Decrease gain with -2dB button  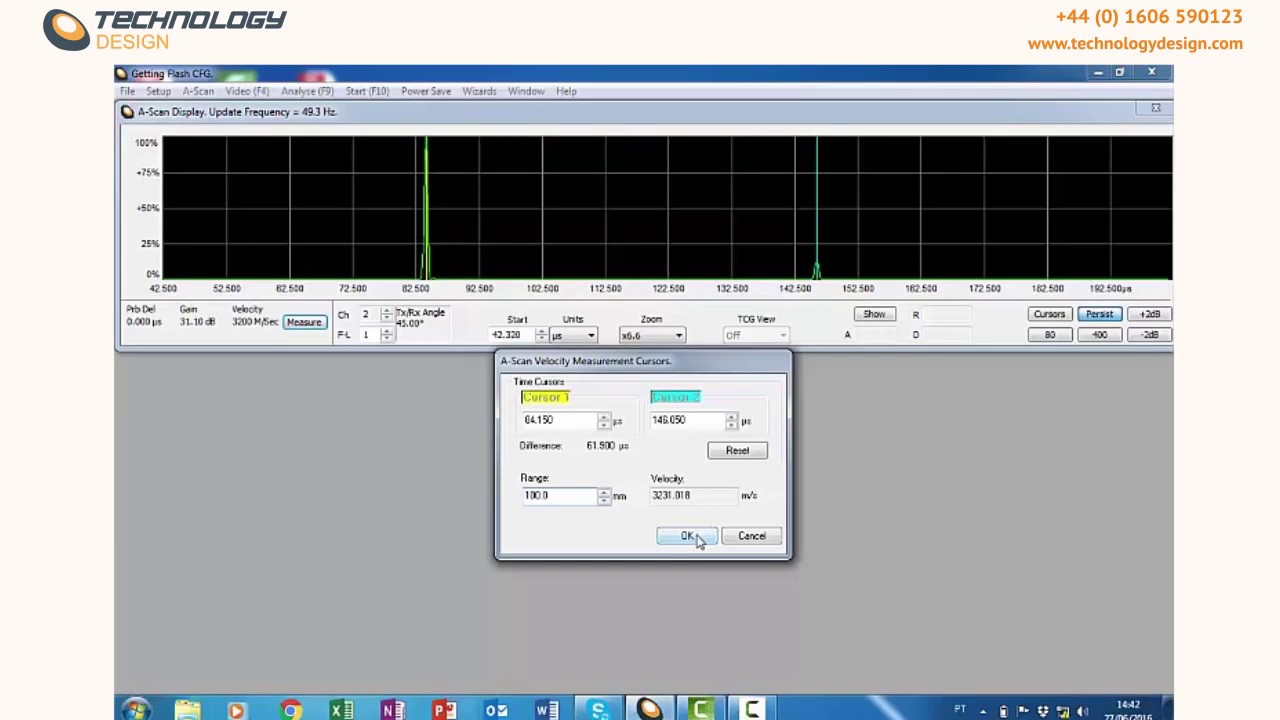[x=1150, y=335]
